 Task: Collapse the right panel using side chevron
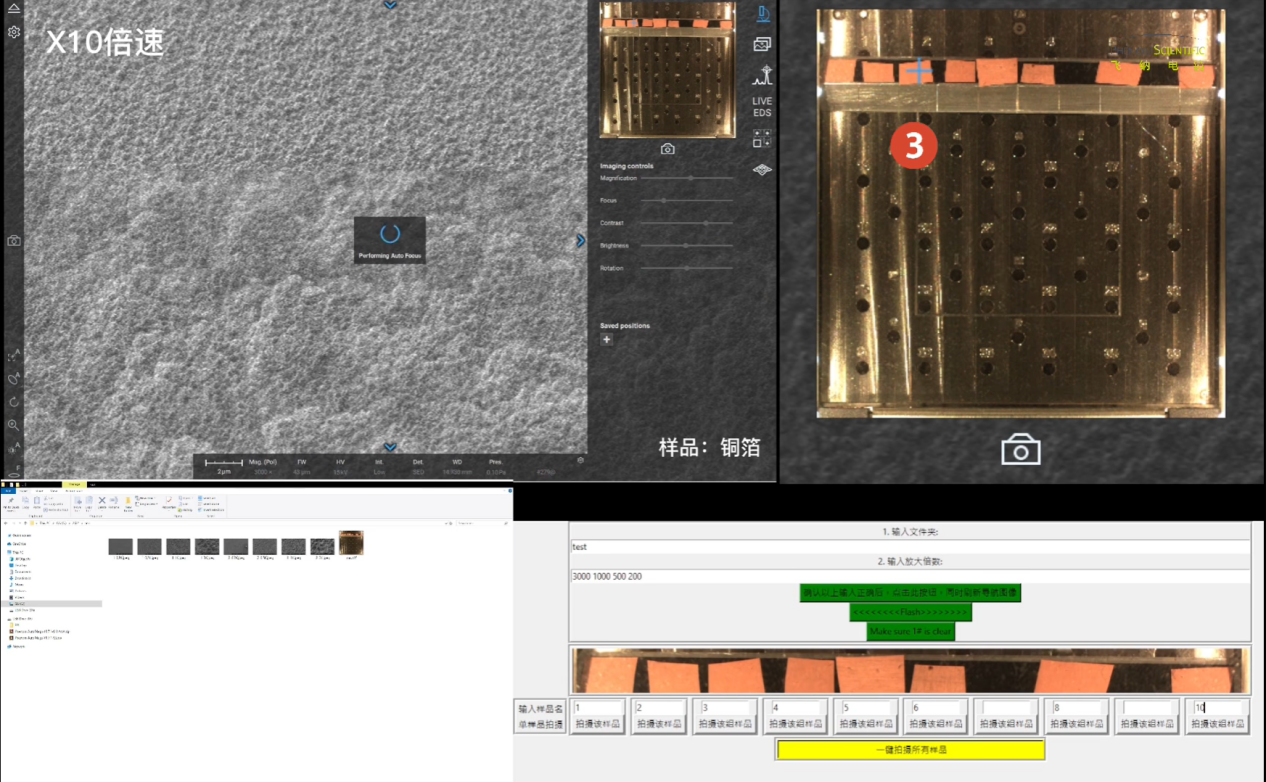pos(580,241)
